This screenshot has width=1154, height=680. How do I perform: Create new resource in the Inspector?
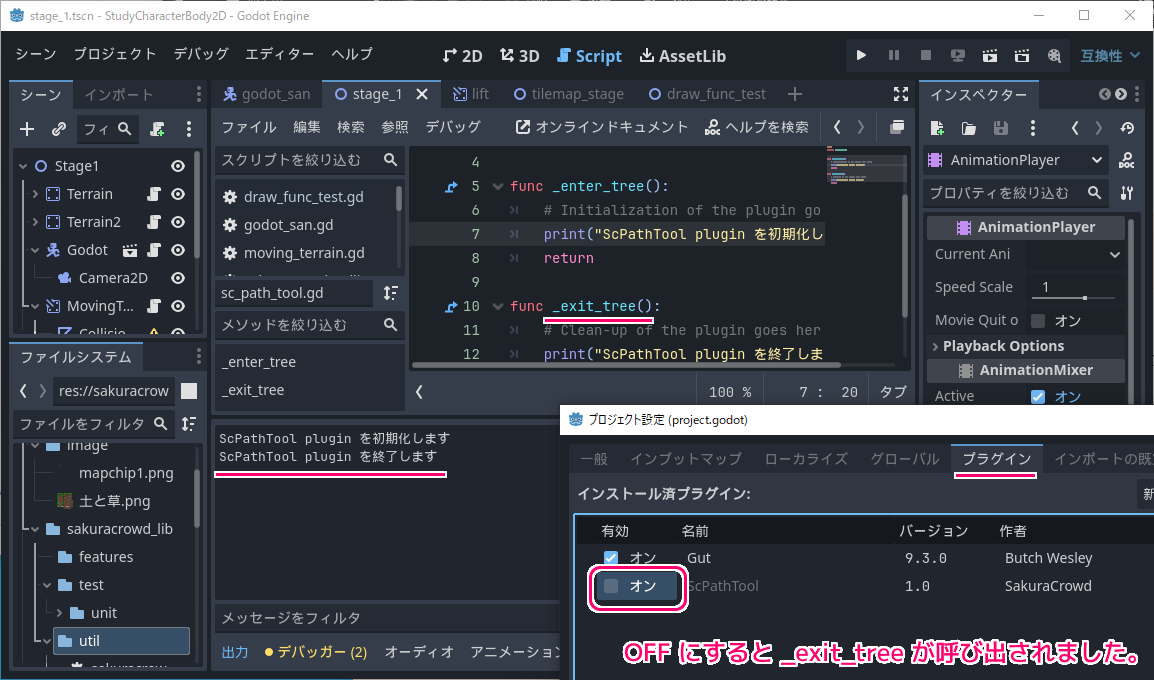[938, 128]
